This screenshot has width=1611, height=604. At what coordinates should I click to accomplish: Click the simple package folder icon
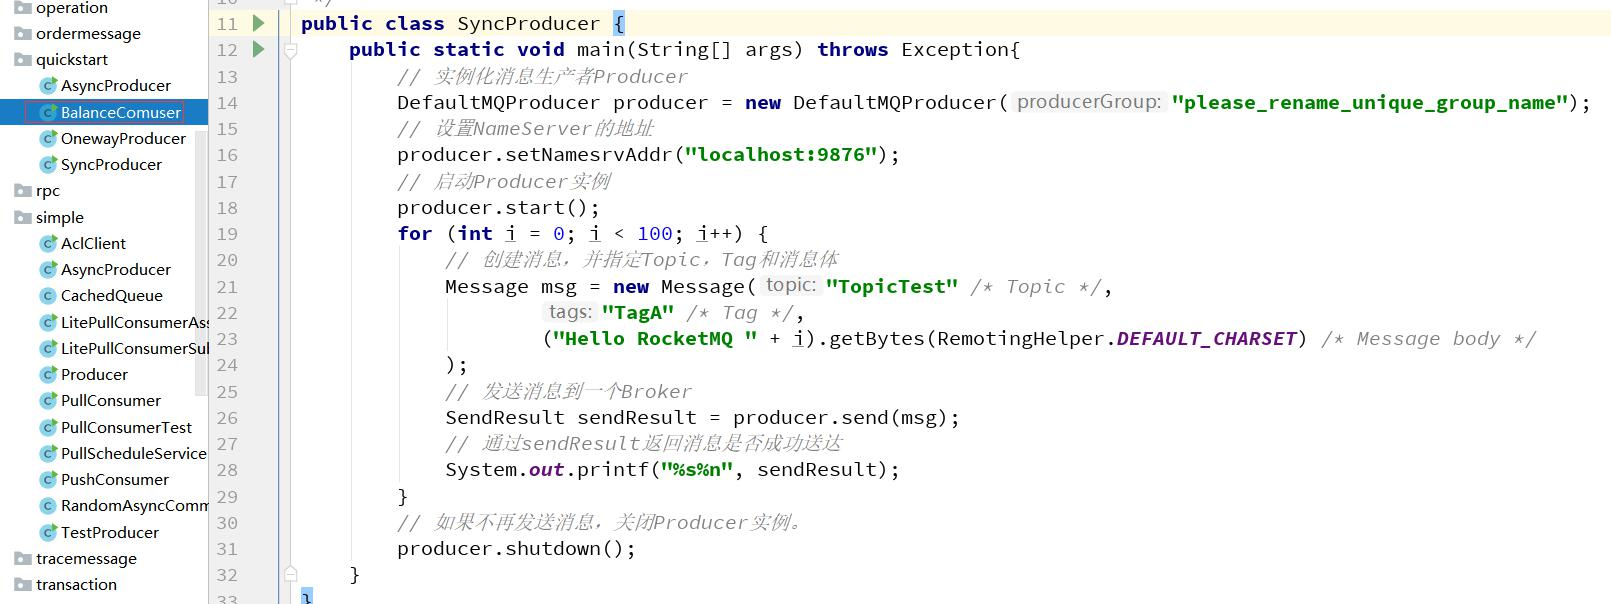[x=22, y=218]
